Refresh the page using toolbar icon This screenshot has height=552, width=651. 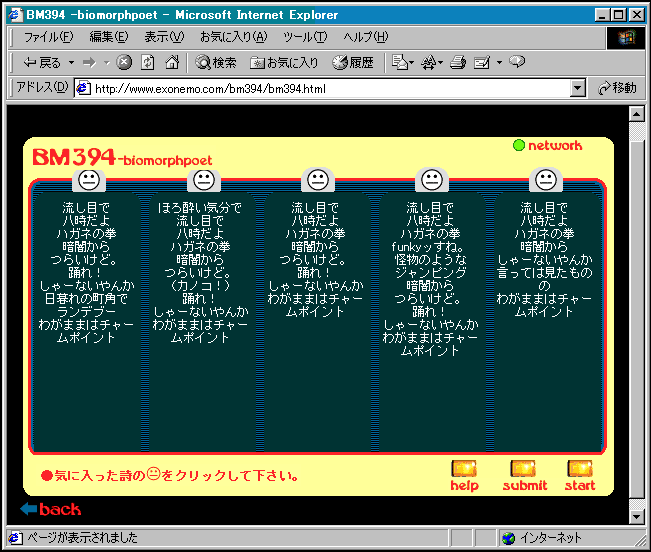[147, 62]
